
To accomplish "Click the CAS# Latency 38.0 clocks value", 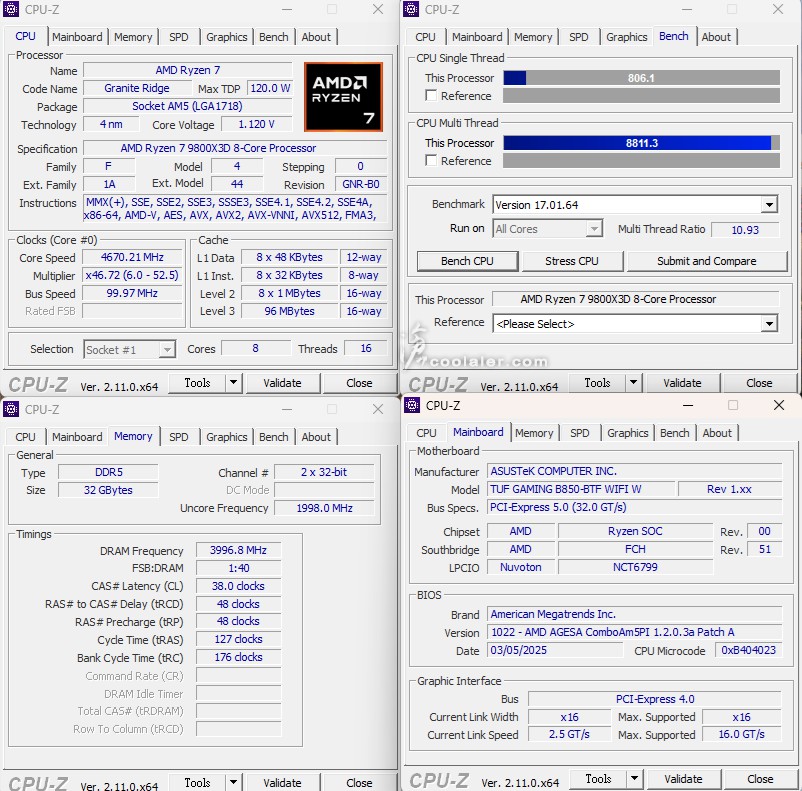I will [238, 586].
